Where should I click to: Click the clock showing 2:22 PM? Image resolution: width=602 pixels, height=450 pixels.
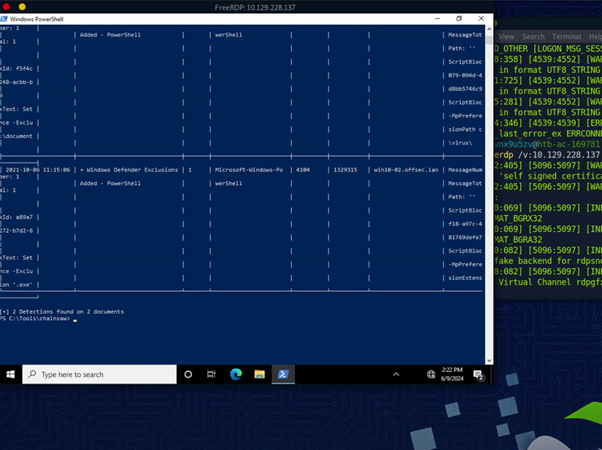(452, 374)
